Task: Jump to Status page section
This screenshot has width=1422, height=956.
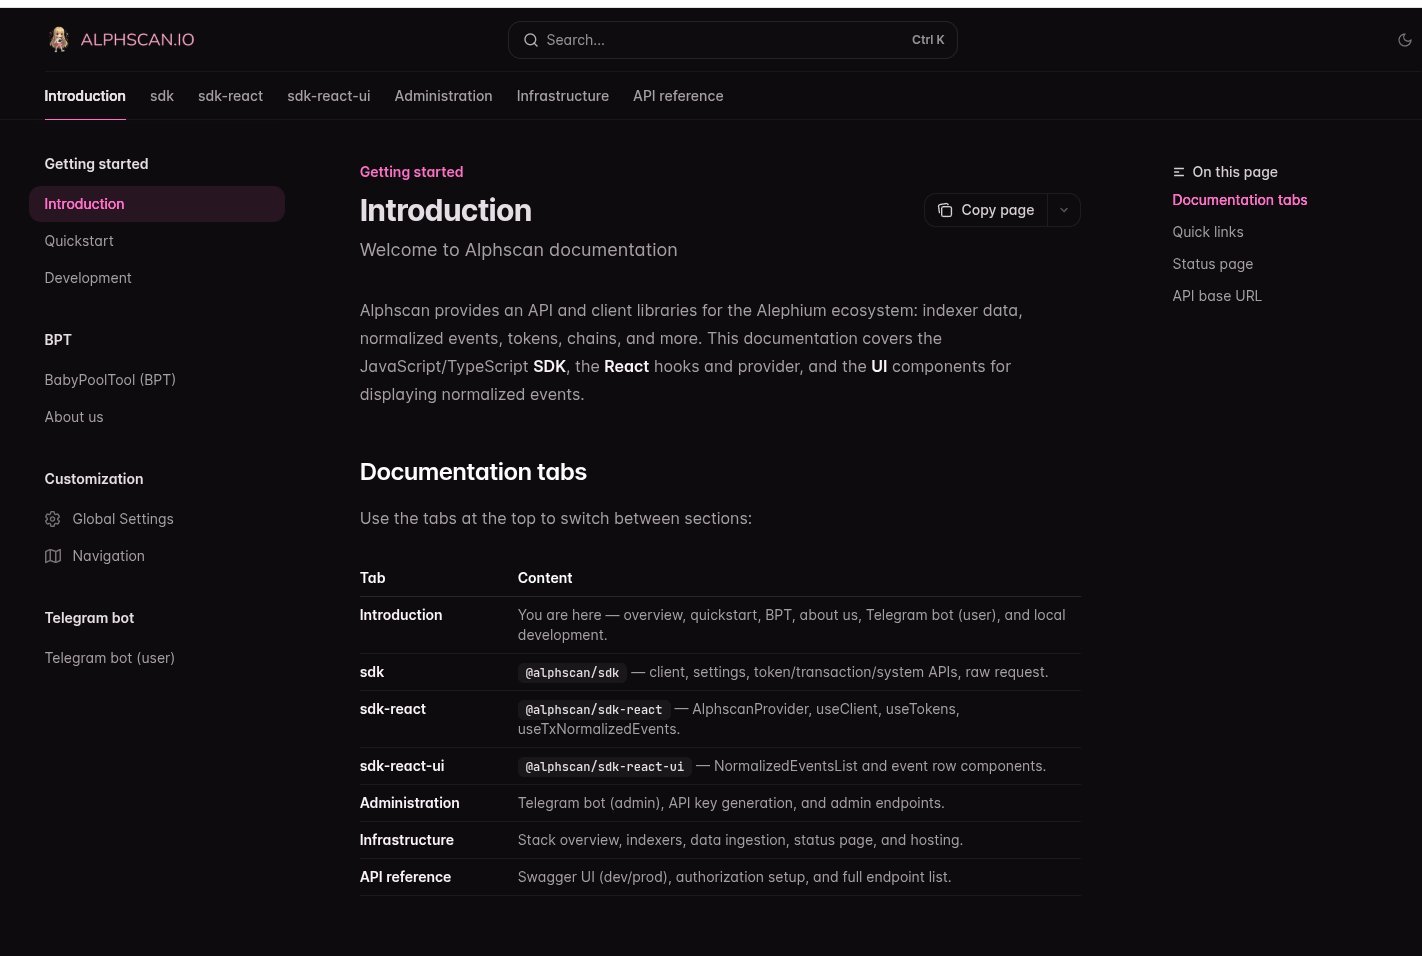Action: [x=1212, y=264]
